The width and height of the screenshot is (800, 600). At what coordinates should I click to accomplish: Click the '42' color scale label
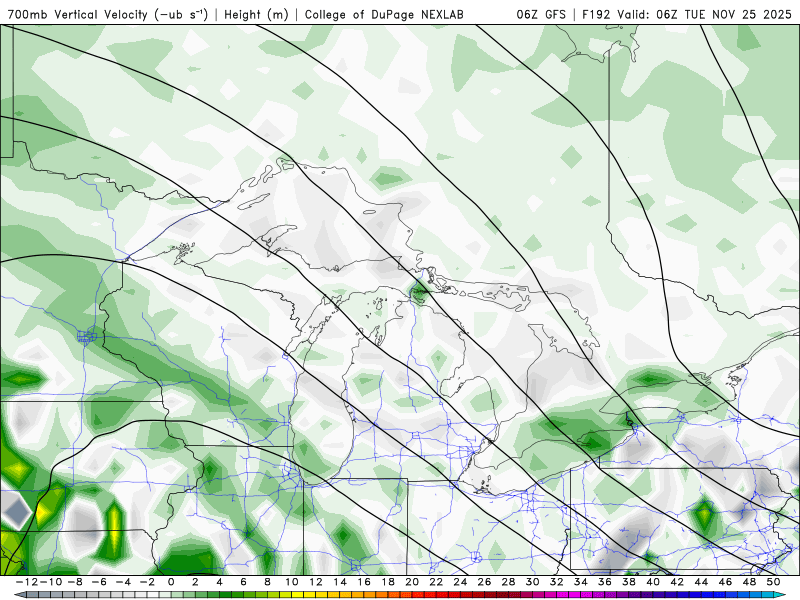[677, 582]
